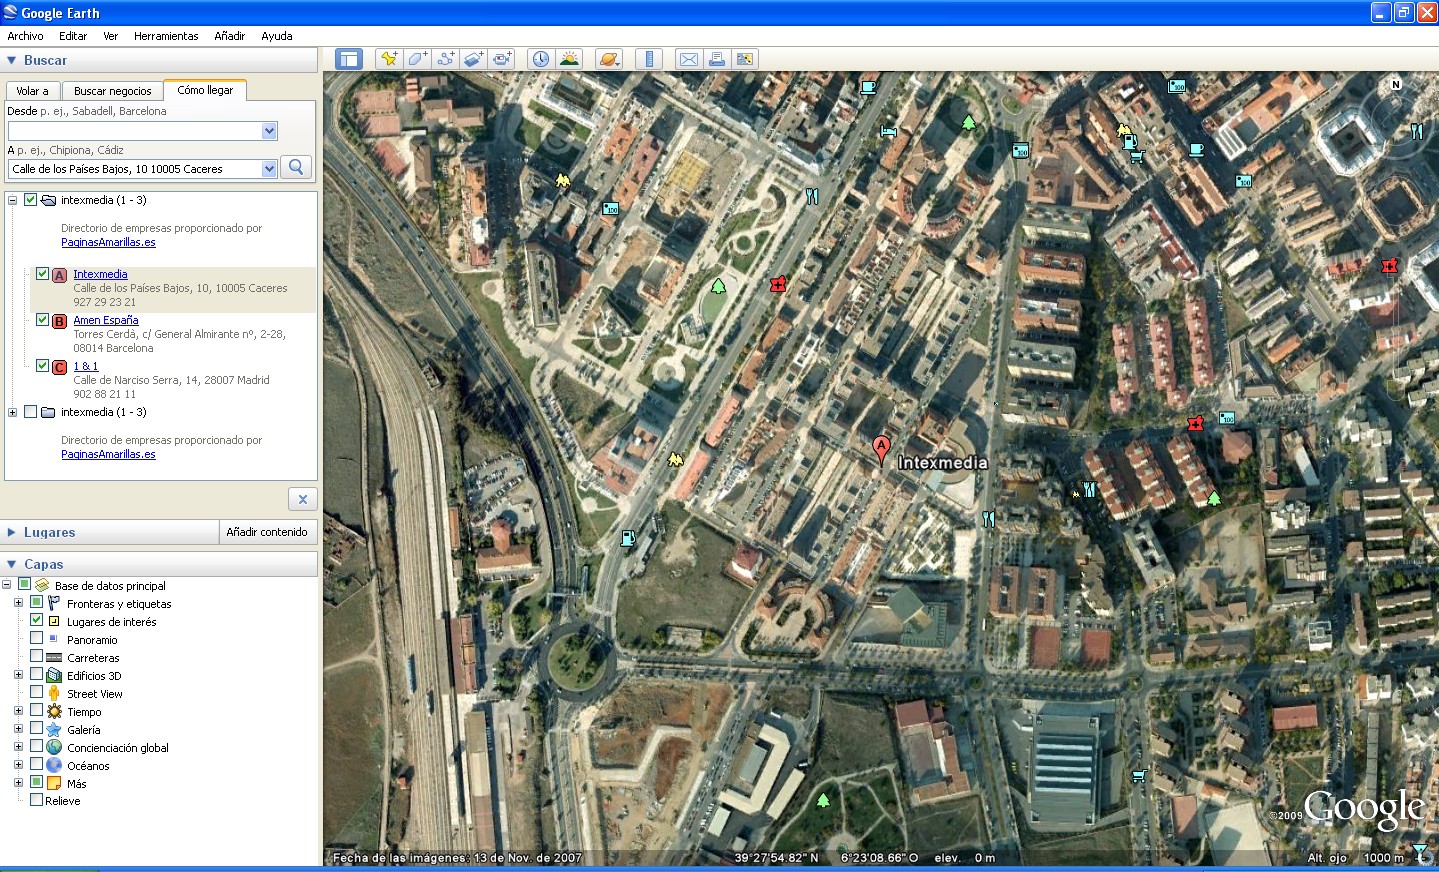Uncheck the 1 & 1 result checkbox
The image size is (1439, 872).
[42, 365]
